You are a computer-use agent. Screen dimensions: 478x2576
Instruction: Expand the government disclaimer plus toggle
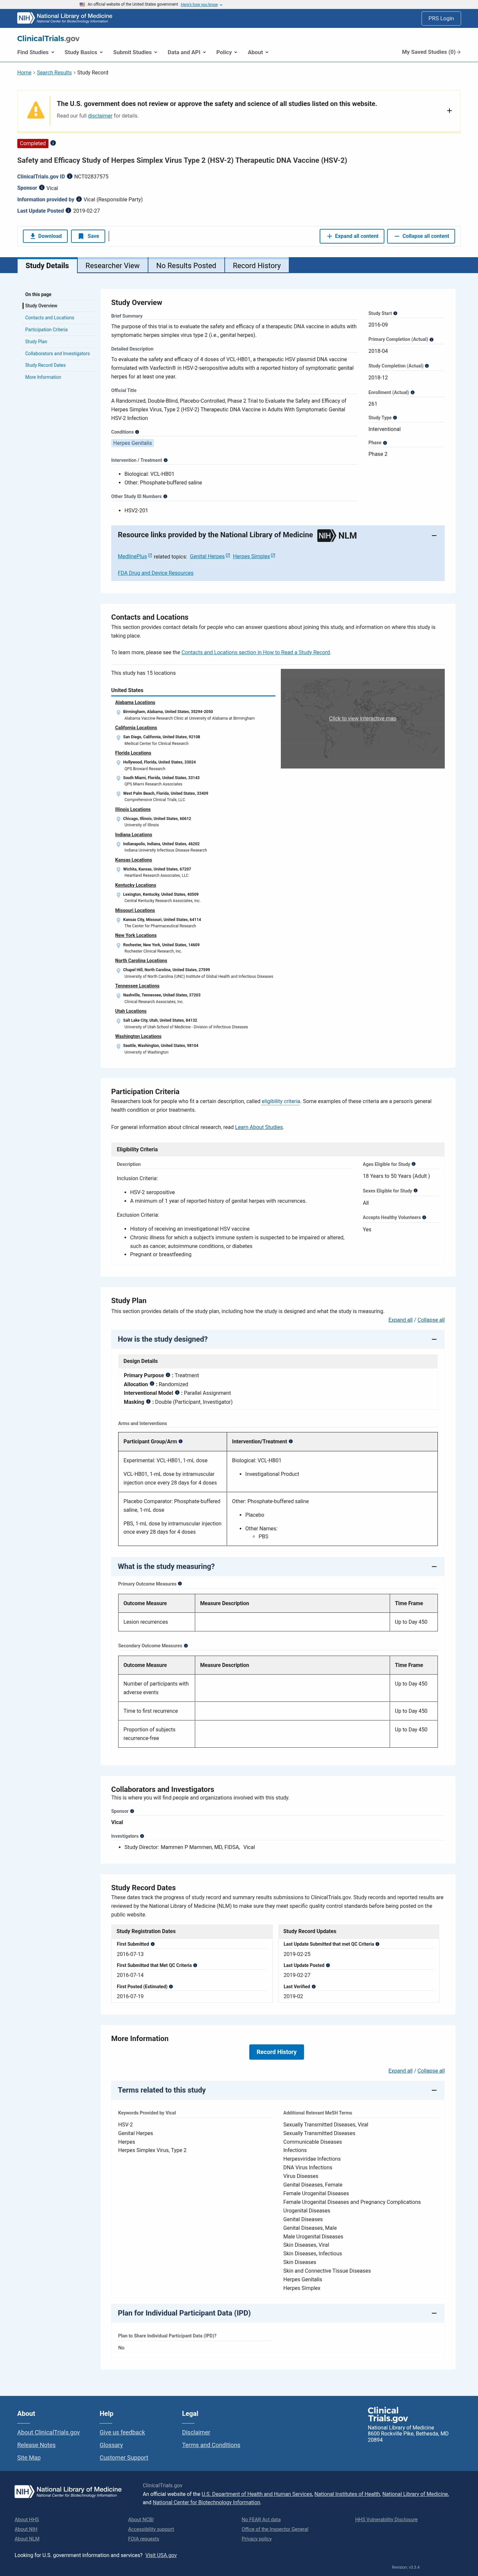(x=448, y=111)
